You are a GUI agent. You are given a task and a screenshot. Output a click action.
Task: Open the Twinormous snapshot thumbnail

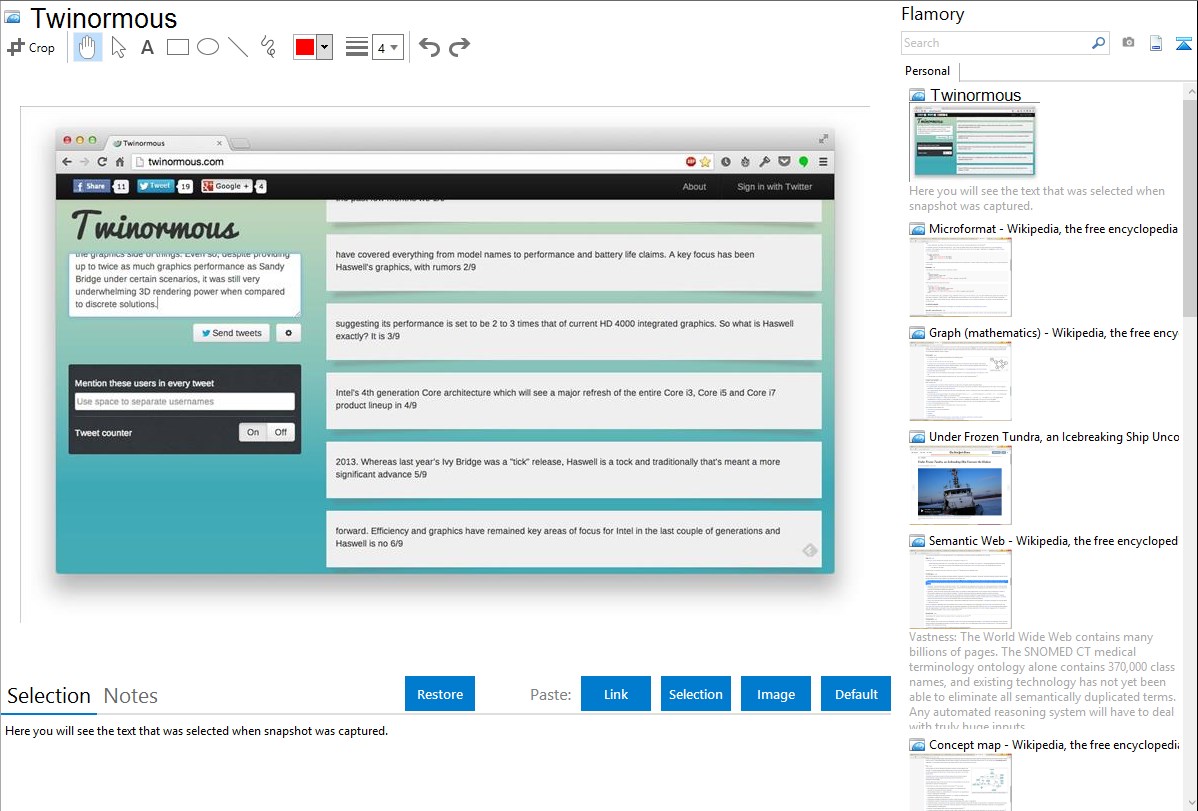[x=972, y=141]
